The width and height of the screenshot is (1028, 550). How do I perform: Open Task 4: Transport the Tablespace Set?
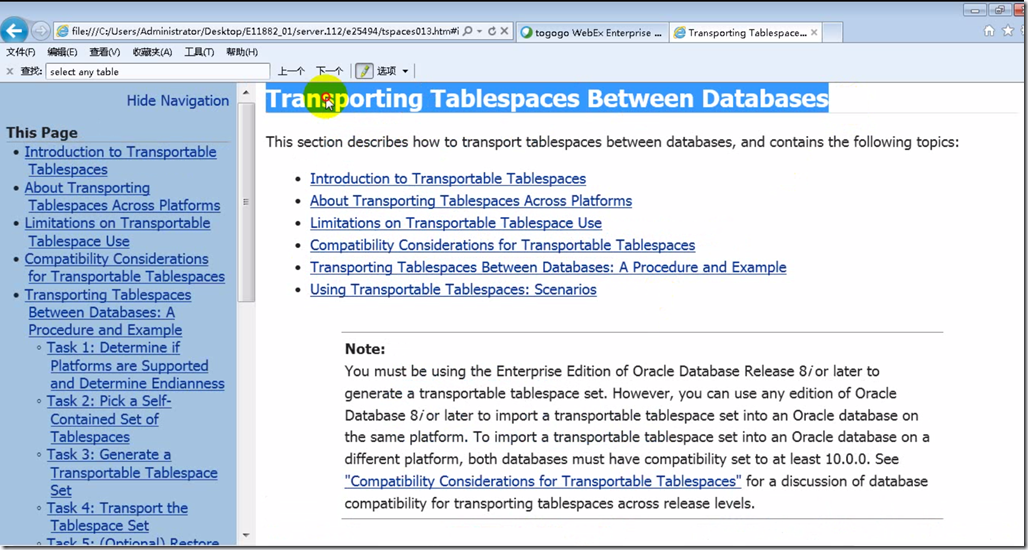coord(117,517)
